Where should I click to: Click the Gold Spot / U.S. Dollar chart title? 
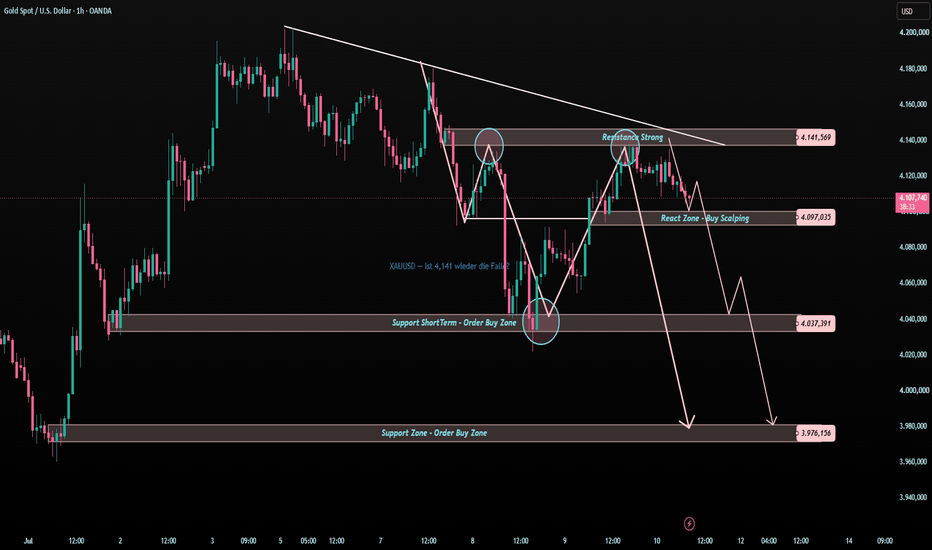coord(57,11)
